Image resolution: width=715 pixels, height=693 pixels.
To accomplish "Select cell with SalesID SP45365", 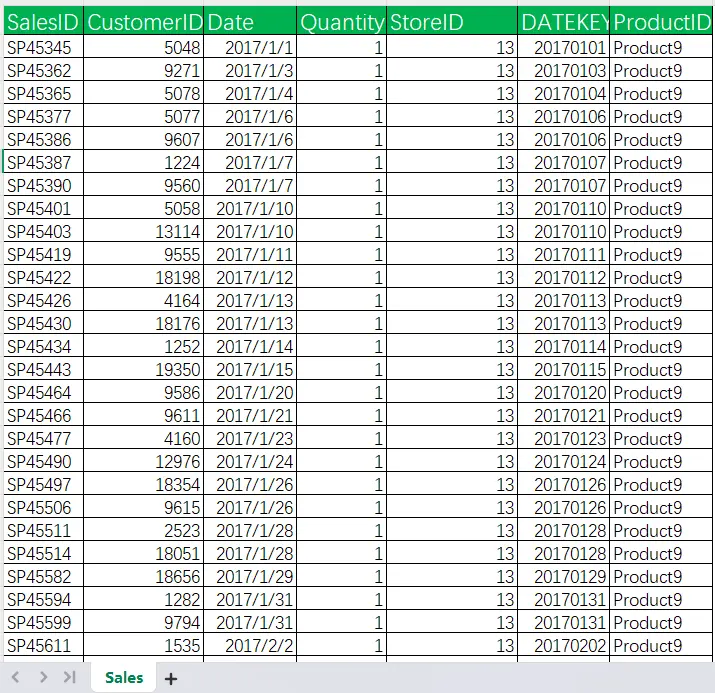I will 43,93.
